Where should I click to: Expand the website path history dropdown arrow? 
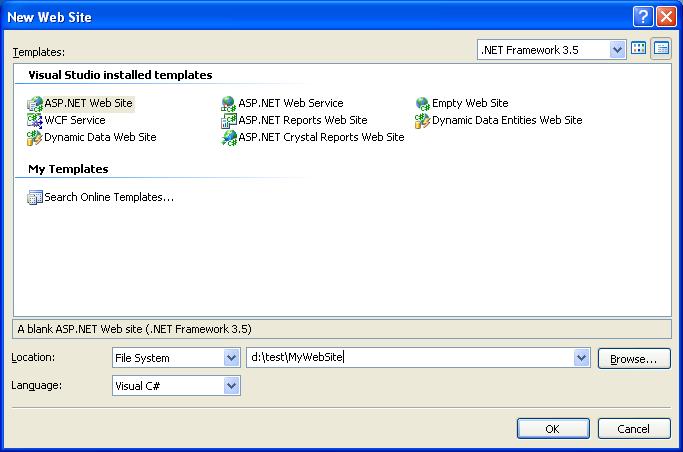[x=581, y=358]
